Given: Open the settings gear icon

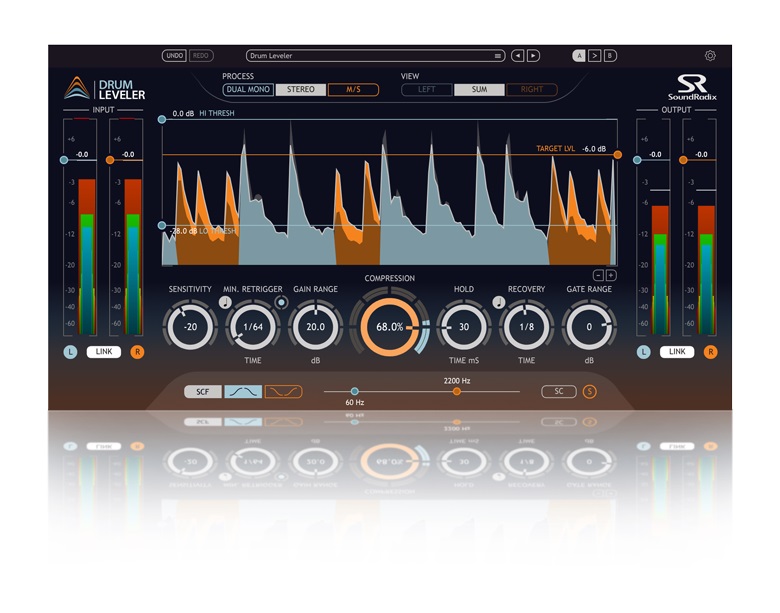Looking at the screenshot, I should [x=710, y=56].
